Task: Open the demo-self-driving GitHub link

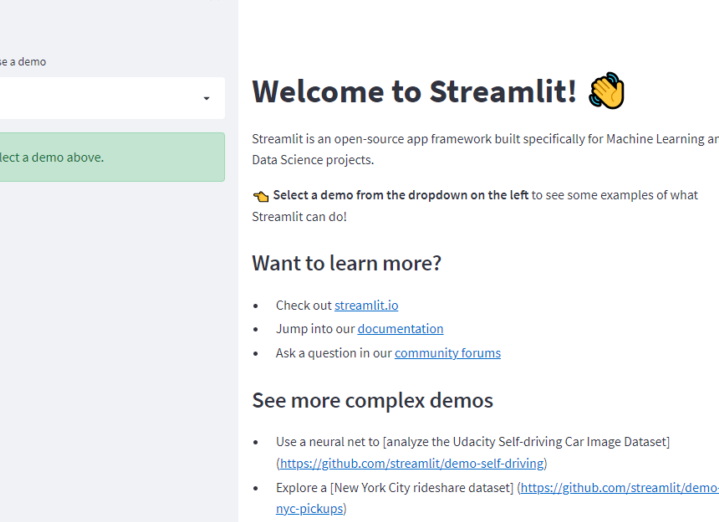Action: 411,464
